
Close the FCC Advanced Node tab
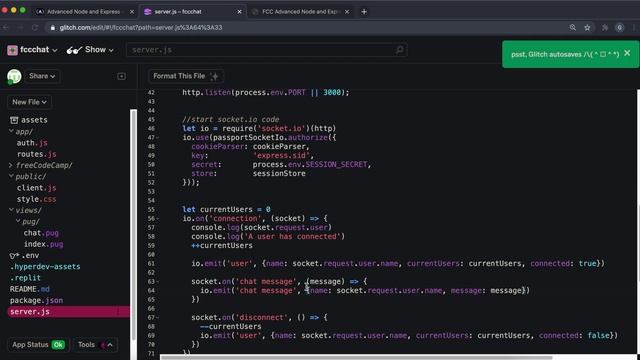(x=347, y=12)
